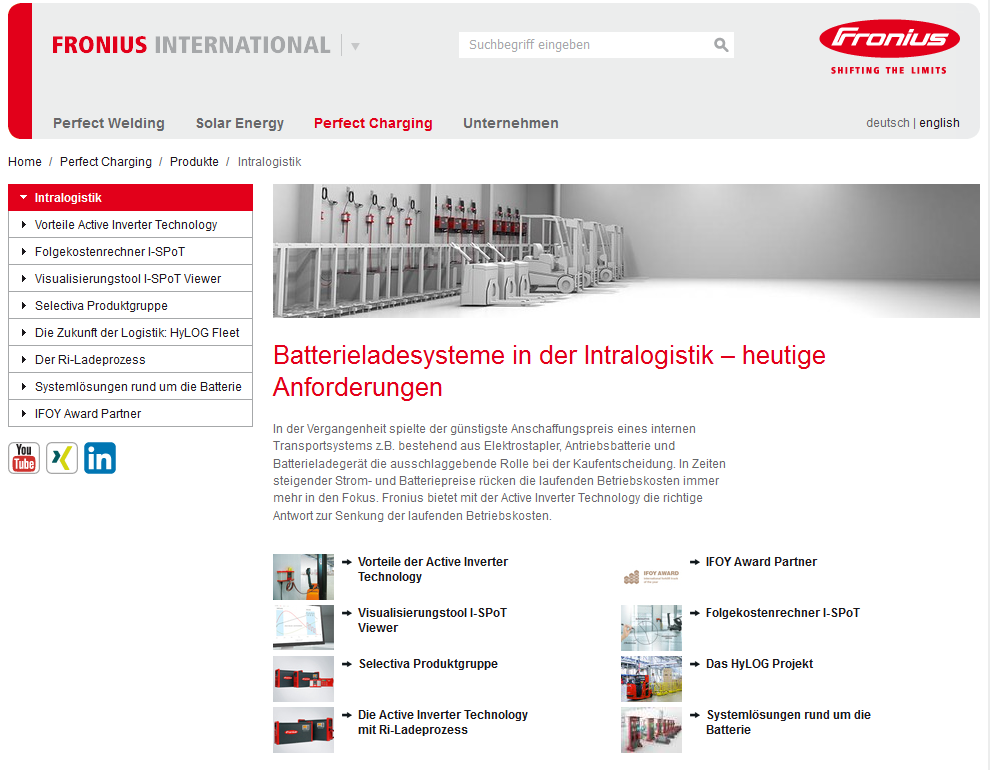Open Das HyLOG Projekt link

click(x=759, y=664)
